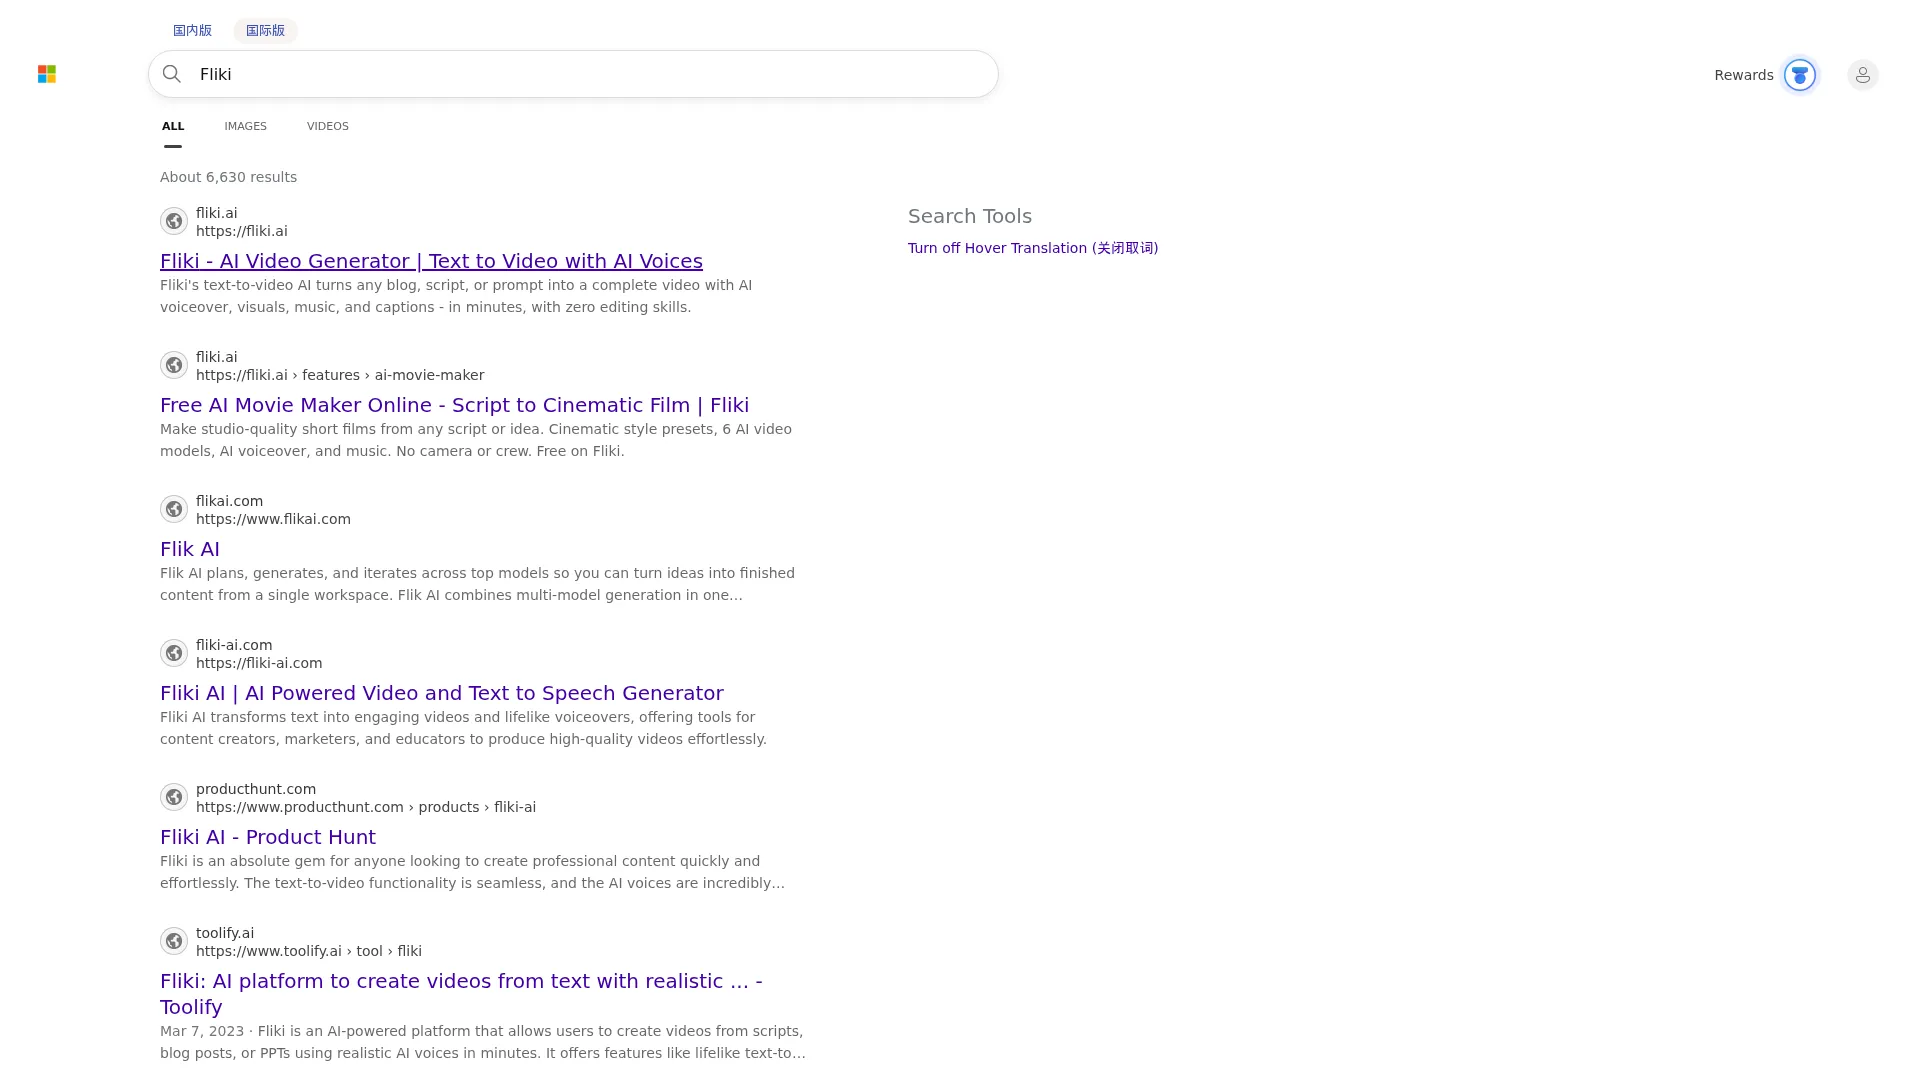Click About 6,630 results text
Viewport: 1920px width, 1080px height.
point(228,177)
